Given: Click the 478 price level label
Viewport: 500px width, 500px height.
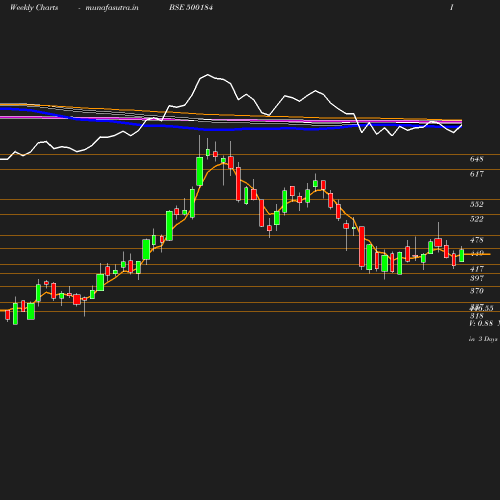Looking at the screenshot, I should click(476, 240).
